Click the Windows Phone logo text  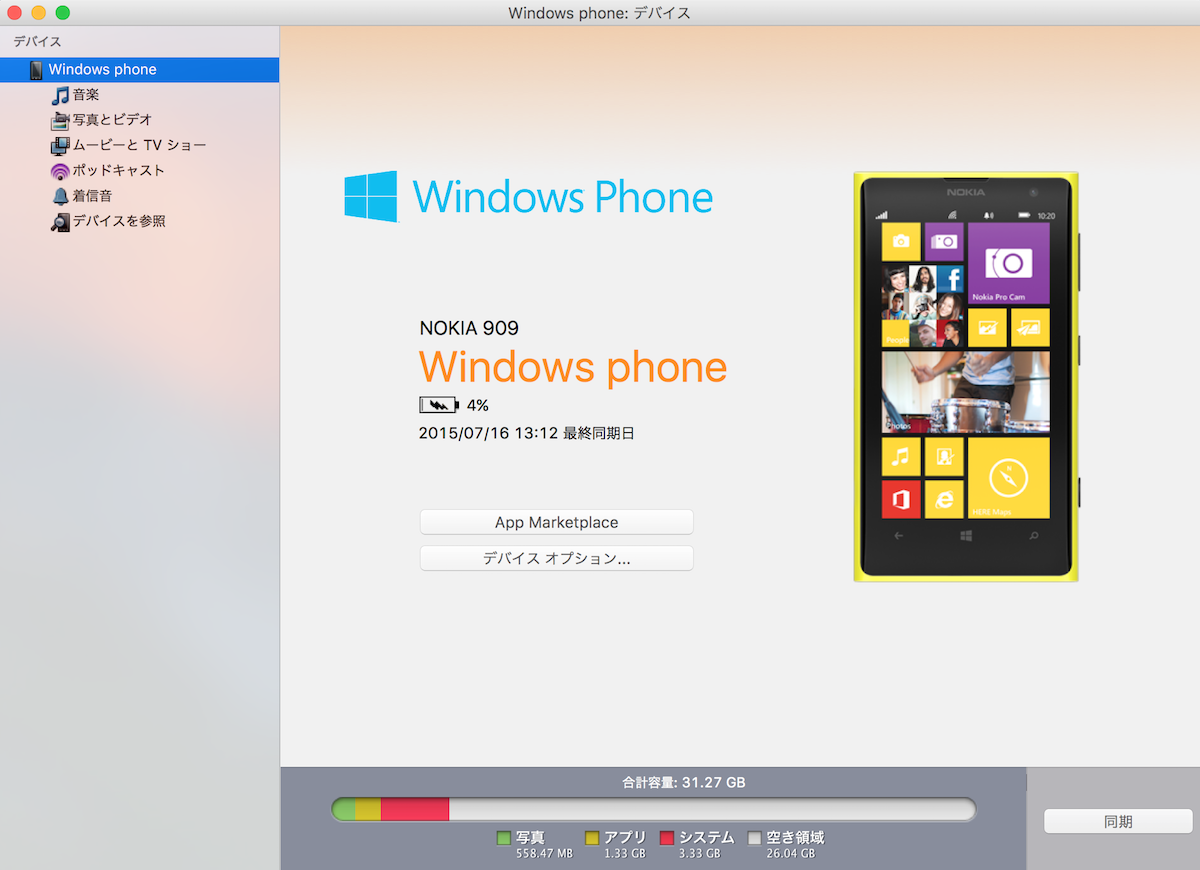tap(563, 197)
